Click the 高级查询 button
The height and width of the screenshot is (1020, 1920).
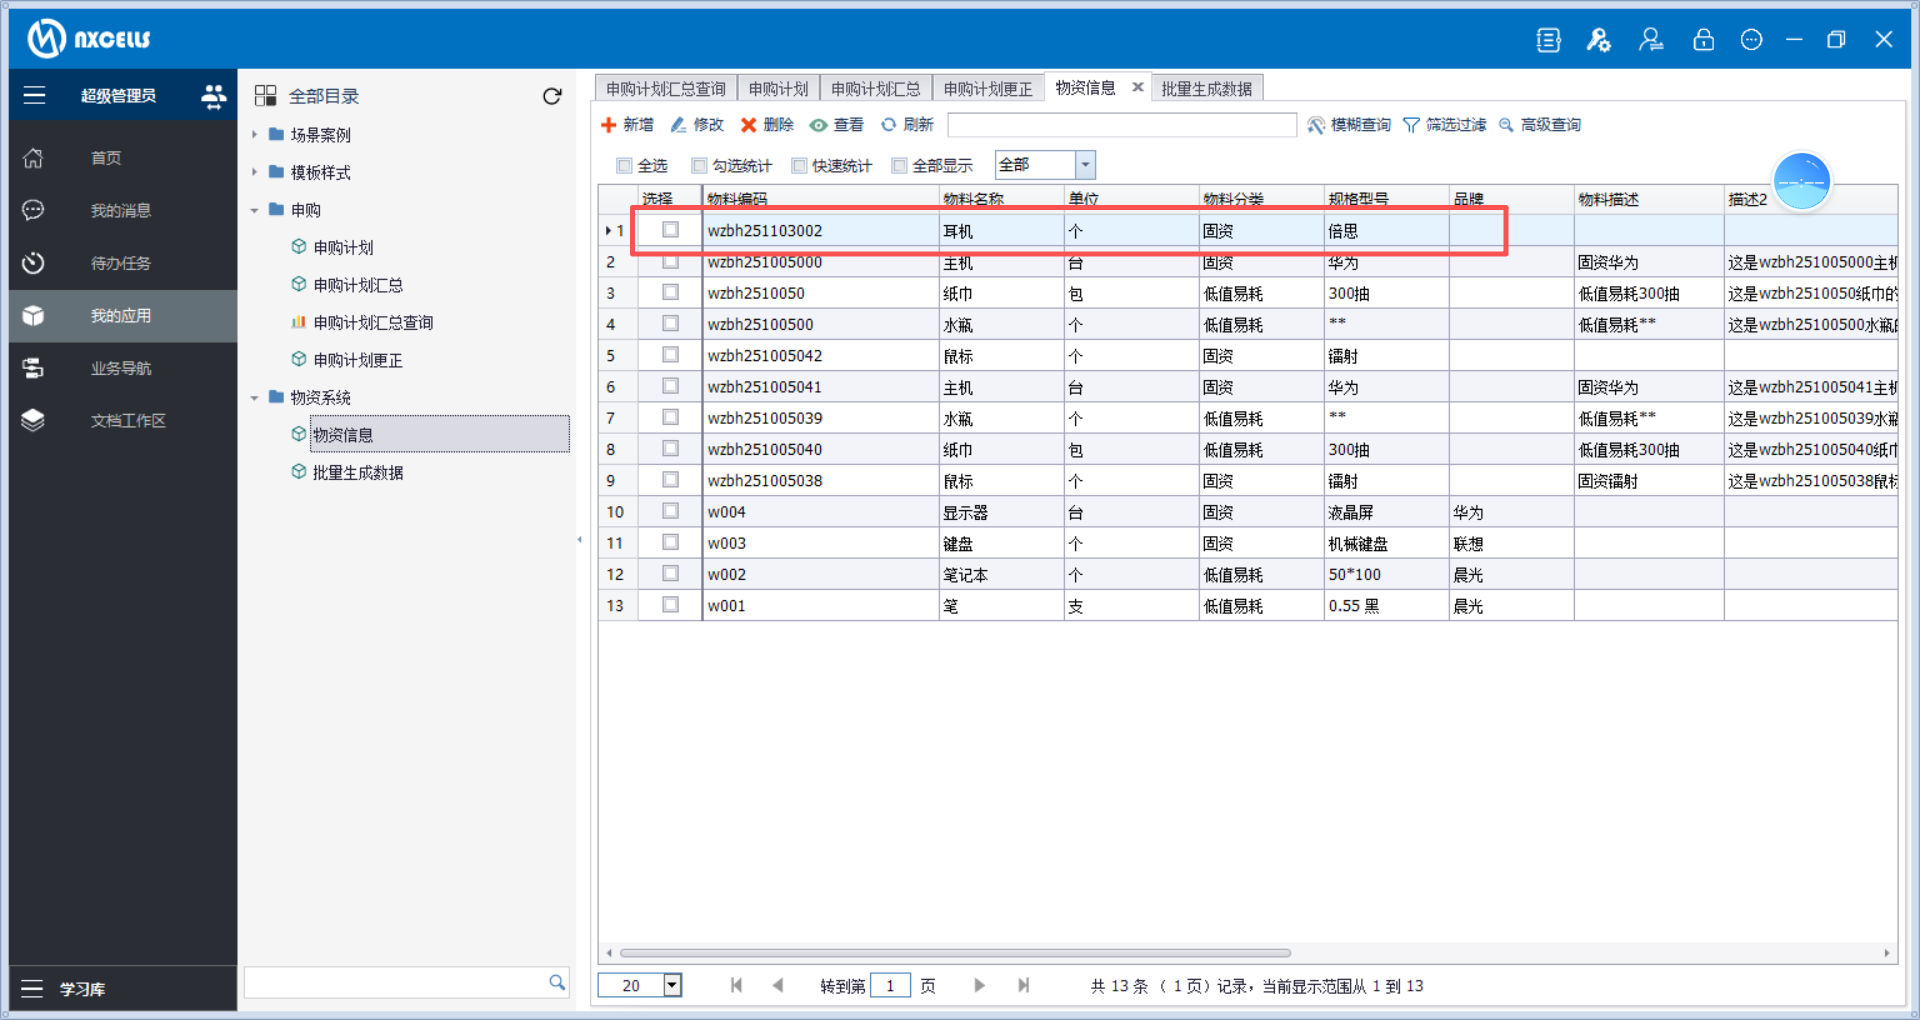[x=1540, y=125]
